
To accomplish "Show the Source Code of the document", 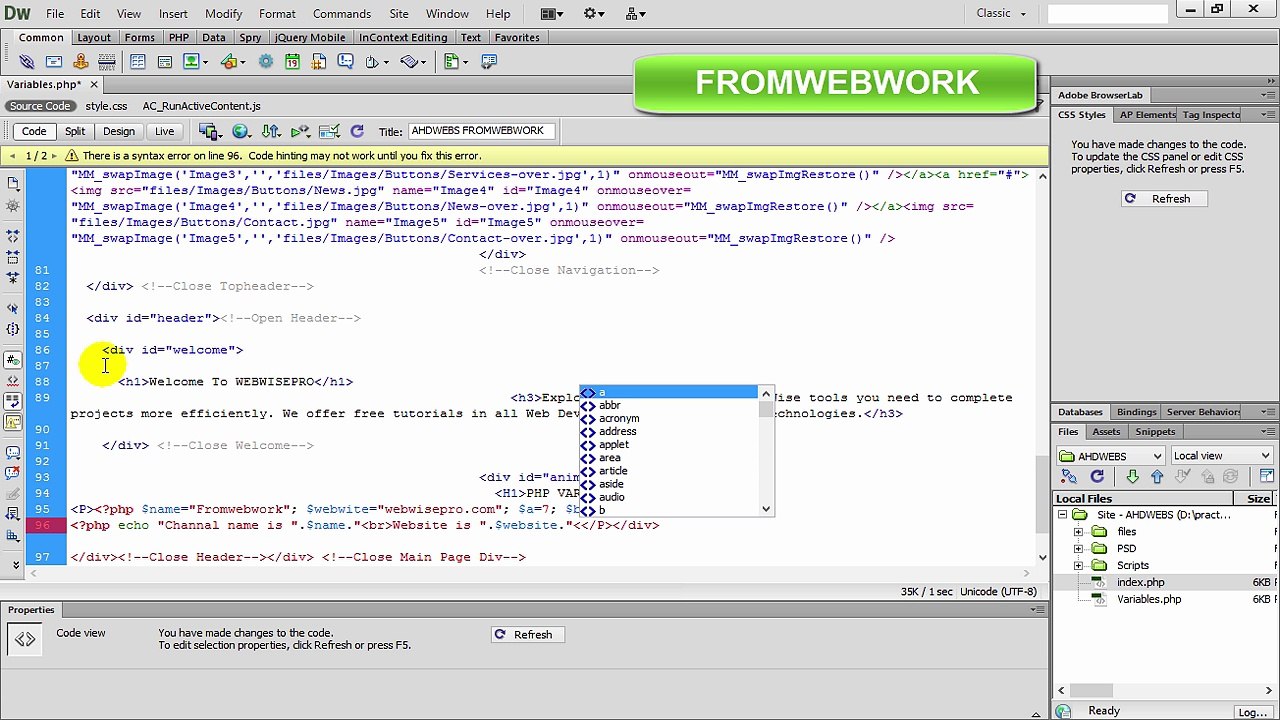I will [40, 106].
